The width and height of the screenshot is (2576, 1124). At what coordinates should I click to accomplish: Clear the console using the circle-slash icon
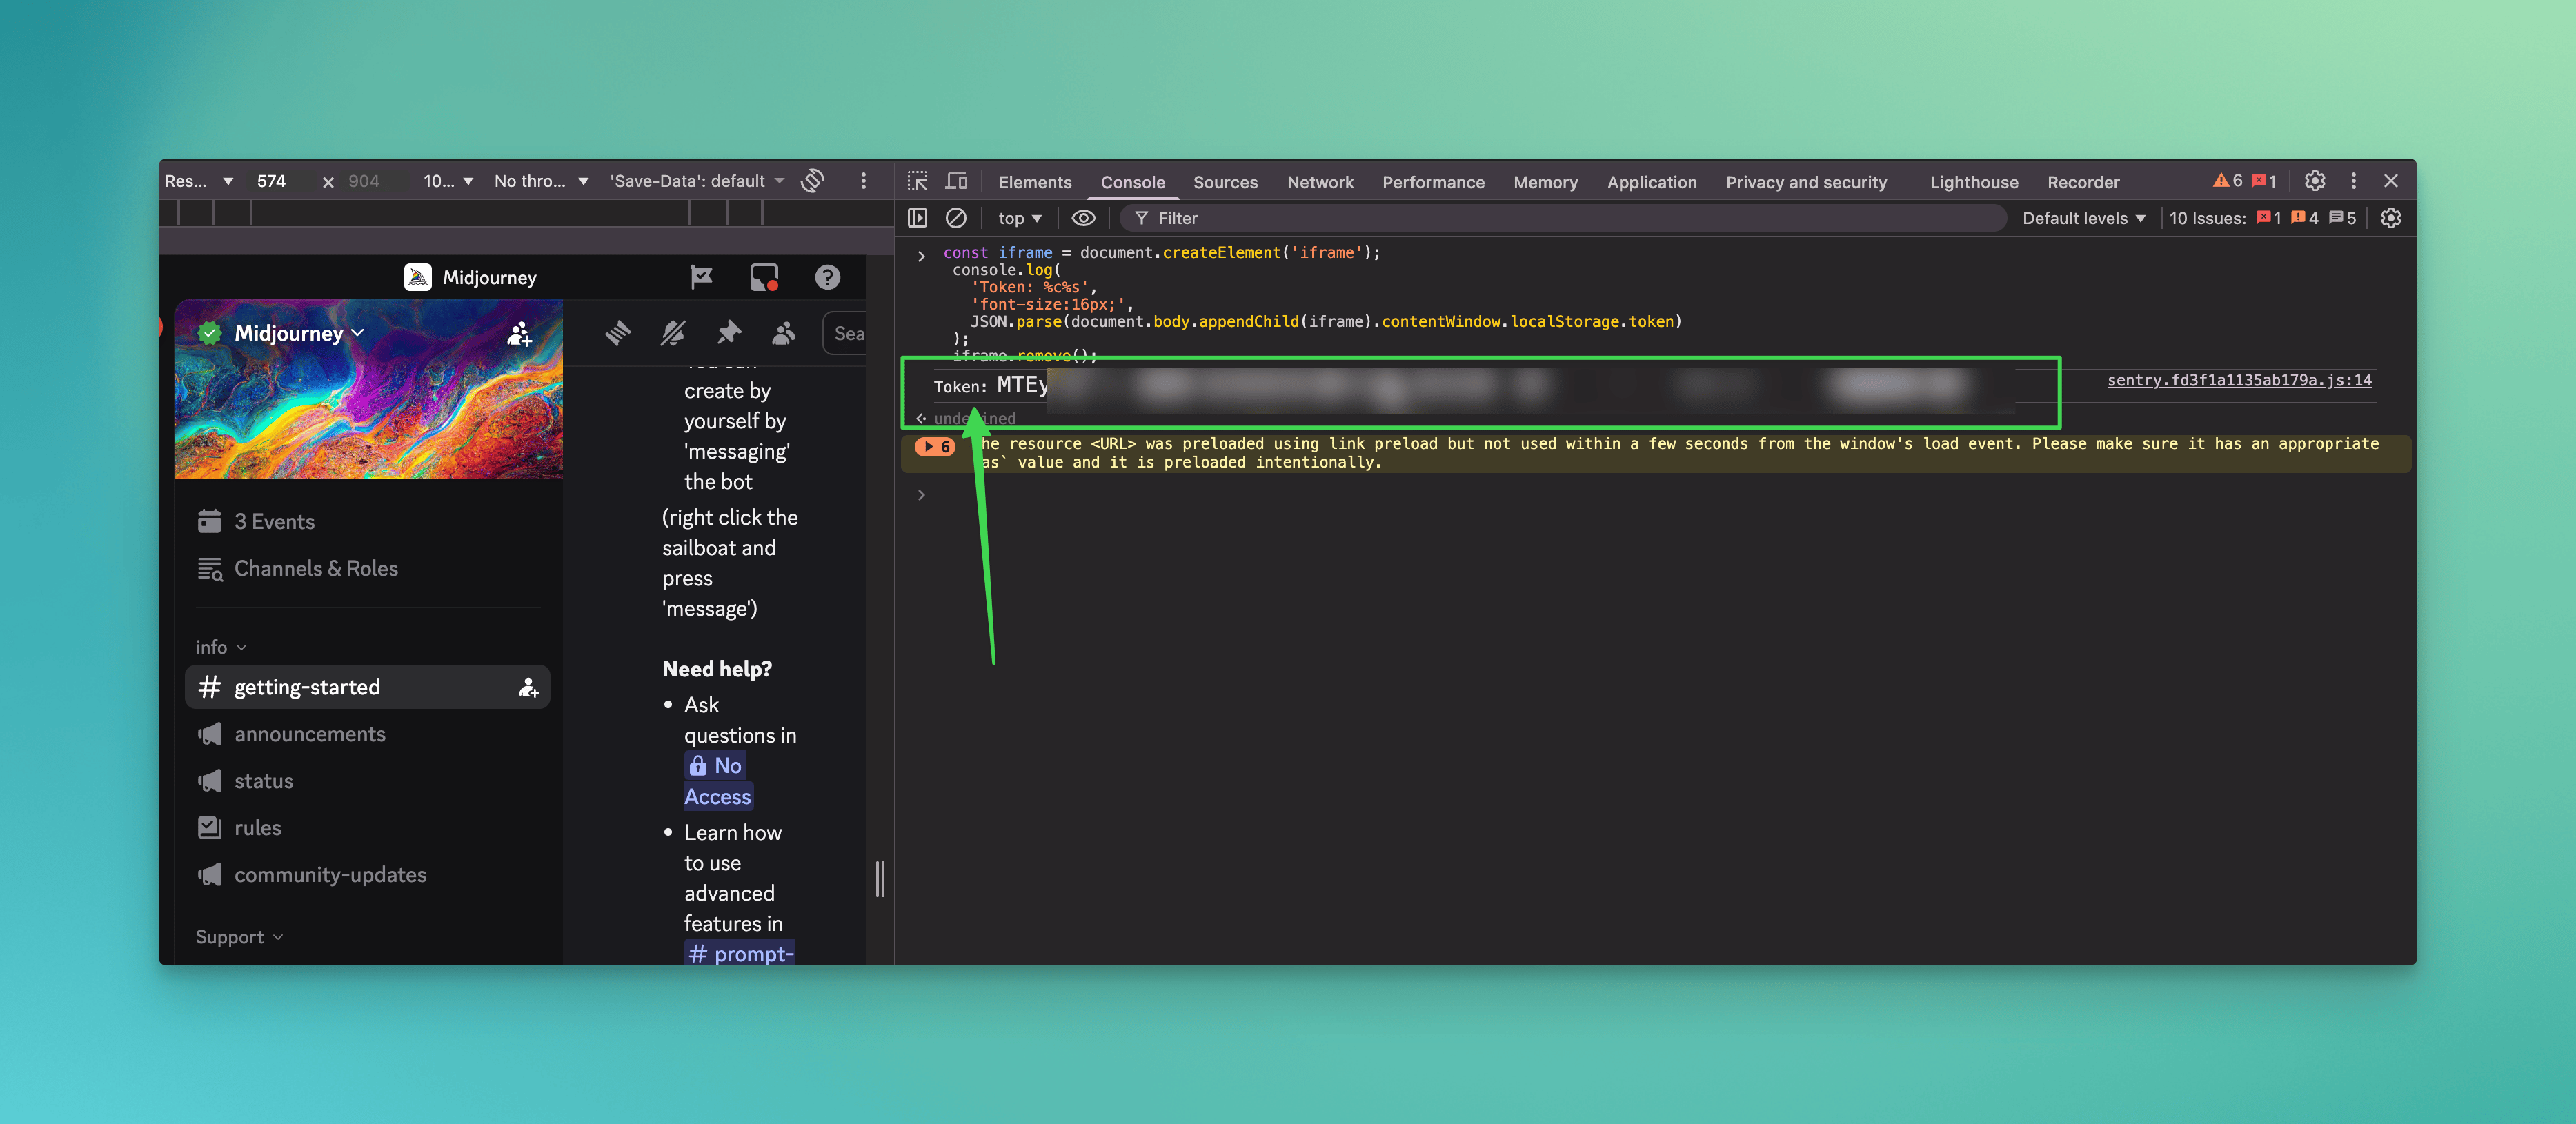(957, 217)
